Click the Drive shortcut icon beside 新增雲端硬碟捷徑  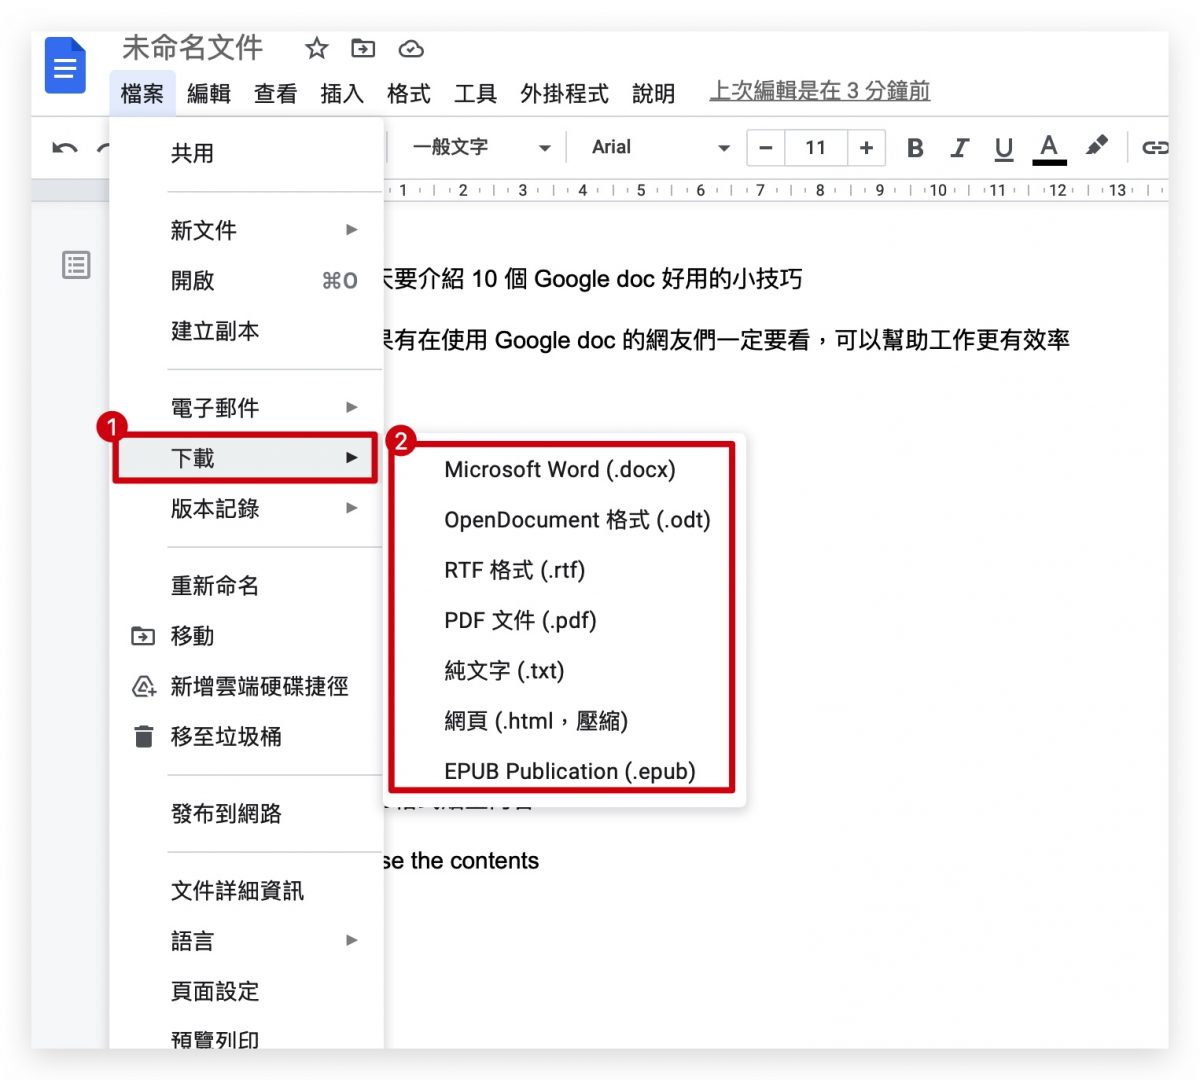(144, 687)
